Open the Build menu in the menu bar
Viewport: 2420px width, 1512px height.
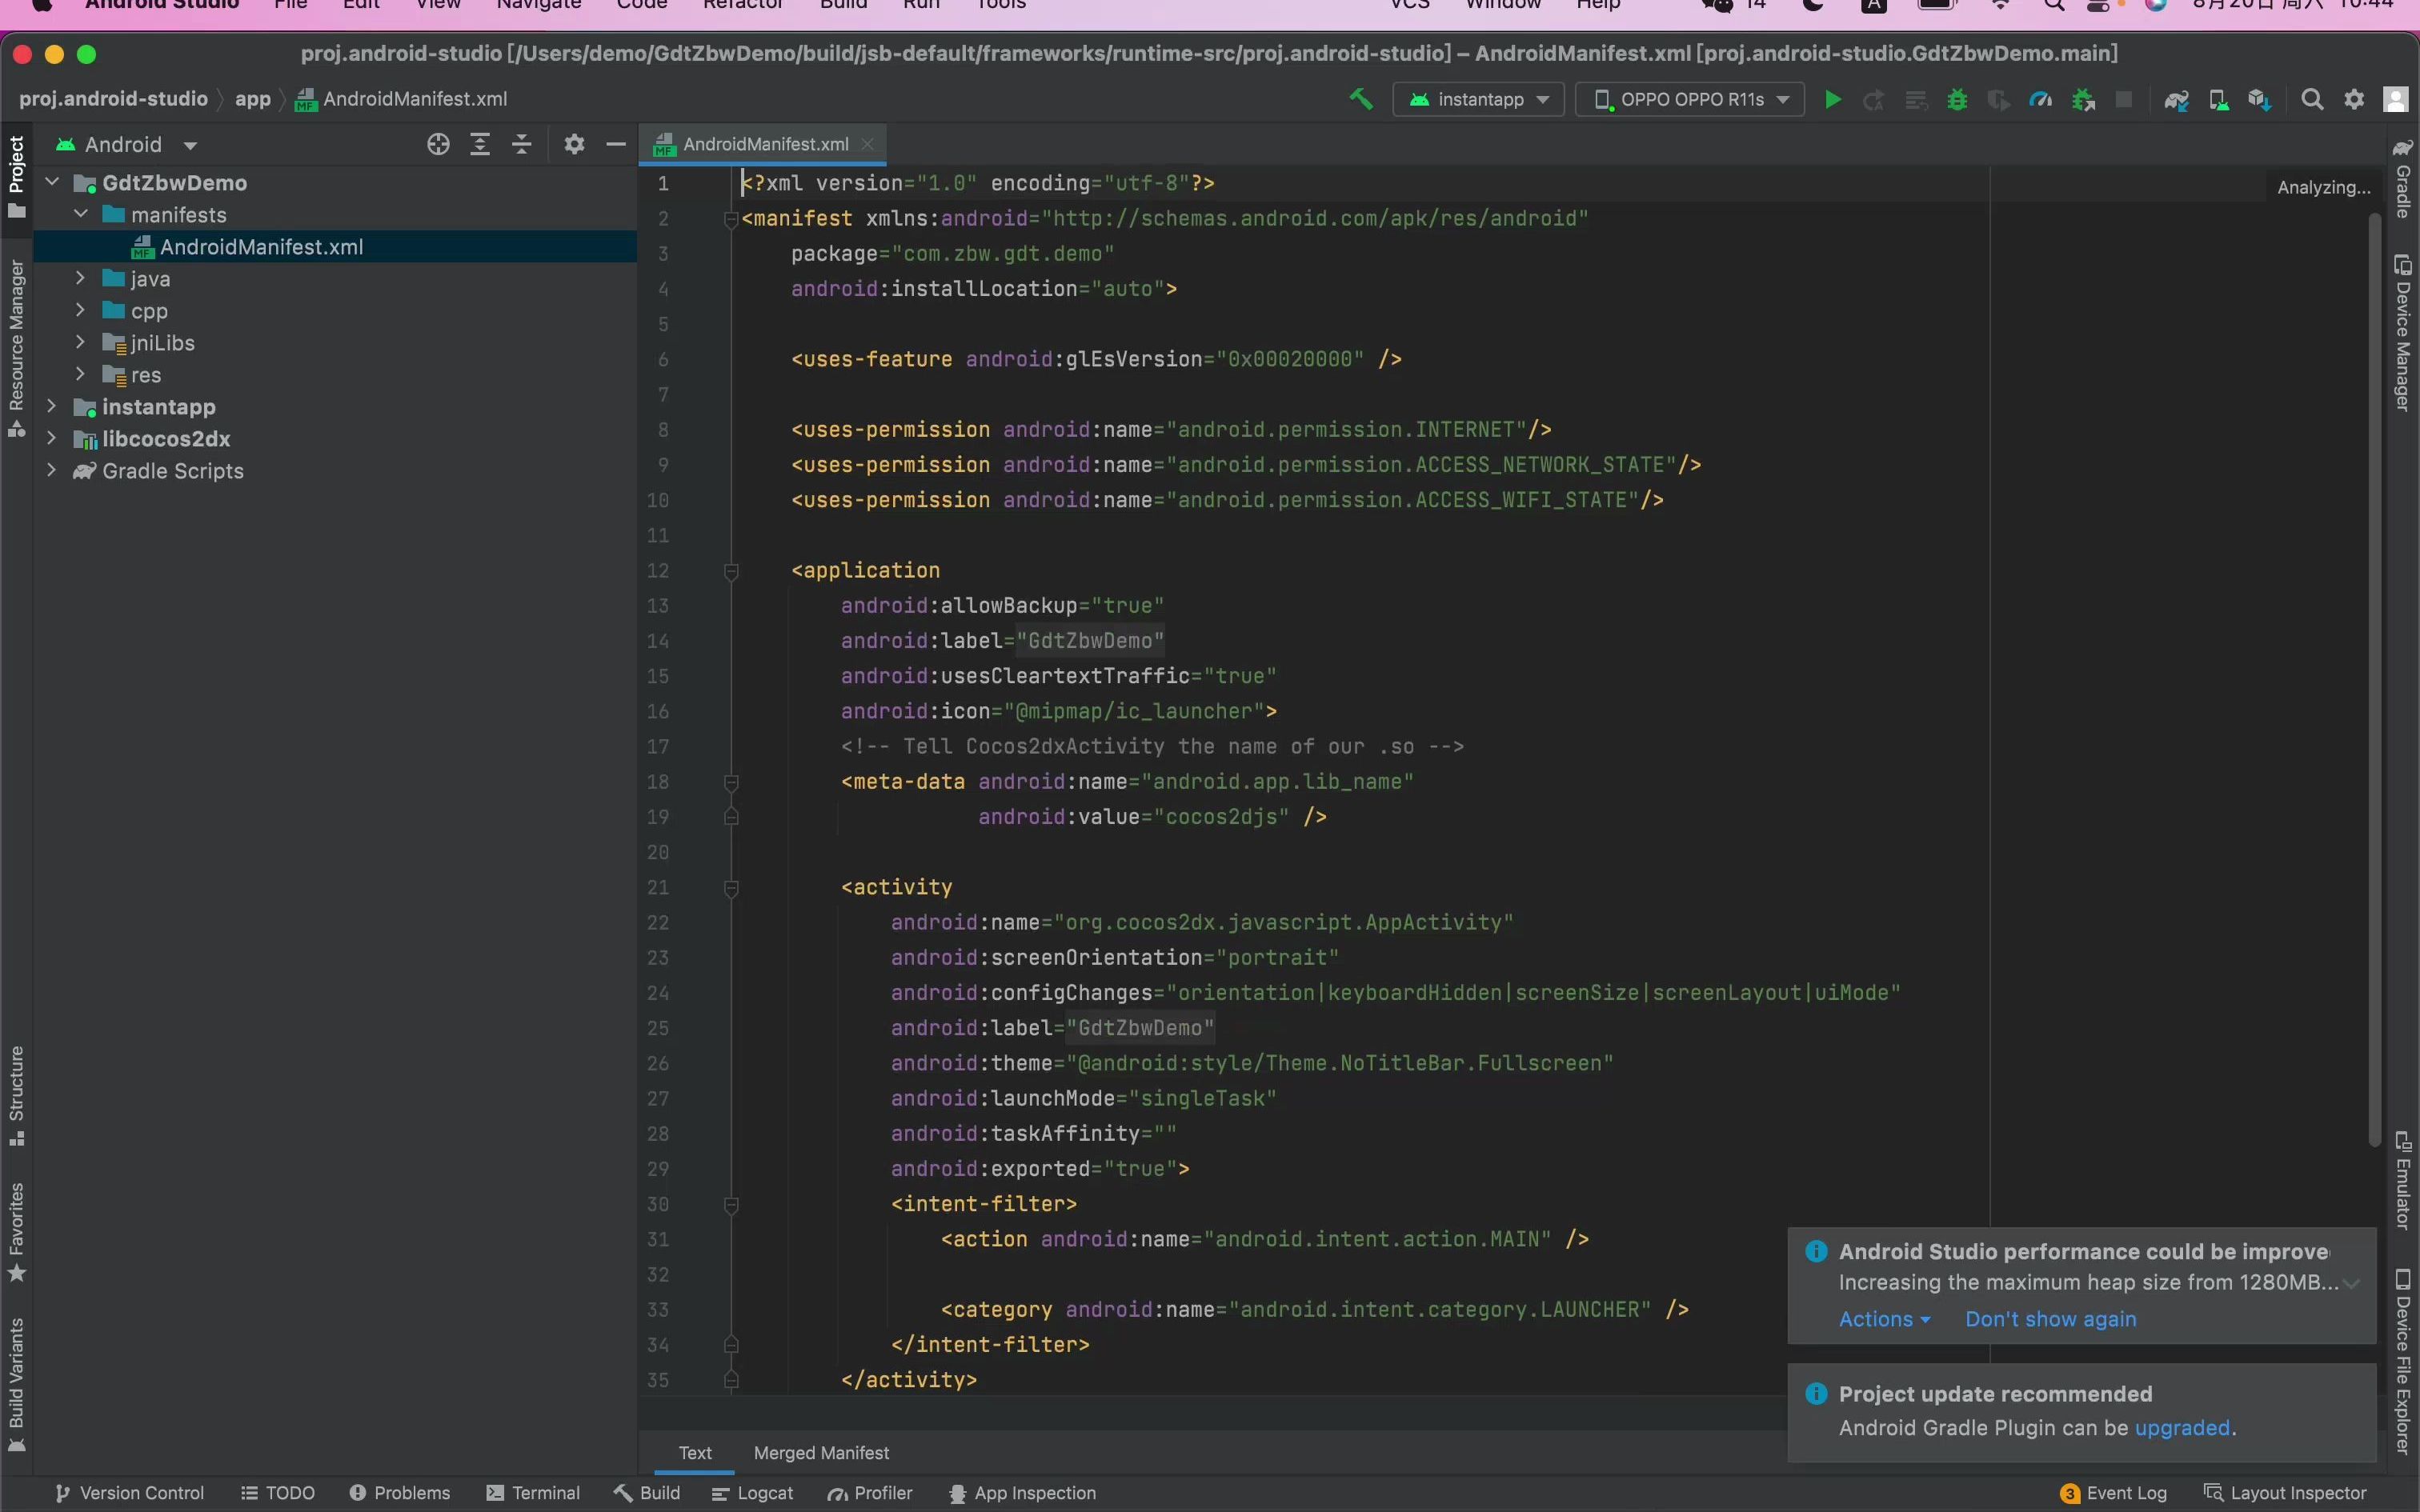(843, 5)
